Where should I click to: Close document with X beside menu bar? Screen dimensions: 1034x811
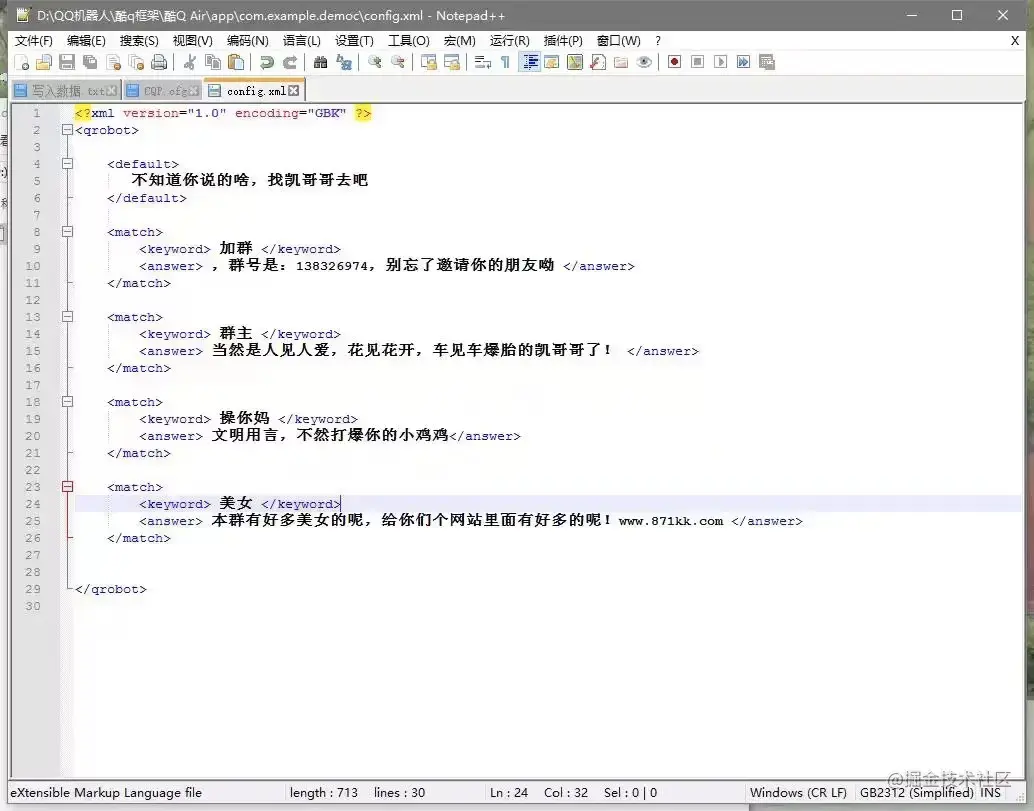pos(1015,41)
